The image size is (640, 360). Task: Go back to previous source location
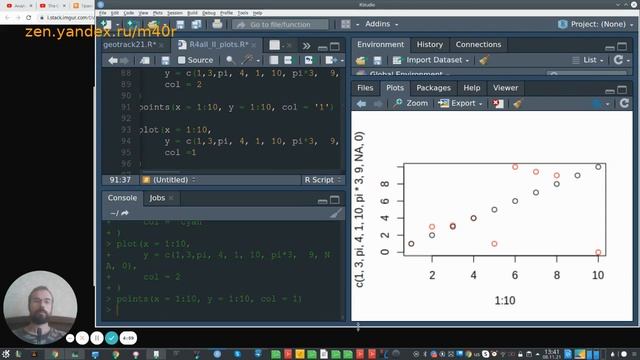click(113, 60)
